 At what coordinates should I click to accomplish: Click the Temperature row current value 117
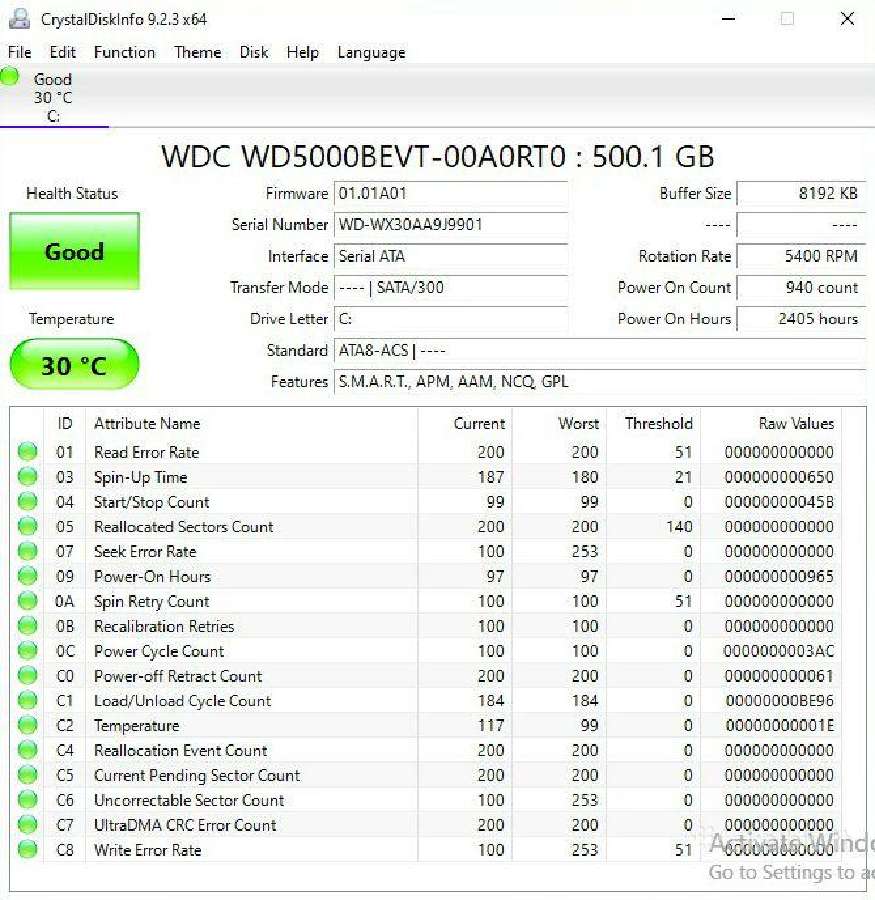click(x=491, y=726)
